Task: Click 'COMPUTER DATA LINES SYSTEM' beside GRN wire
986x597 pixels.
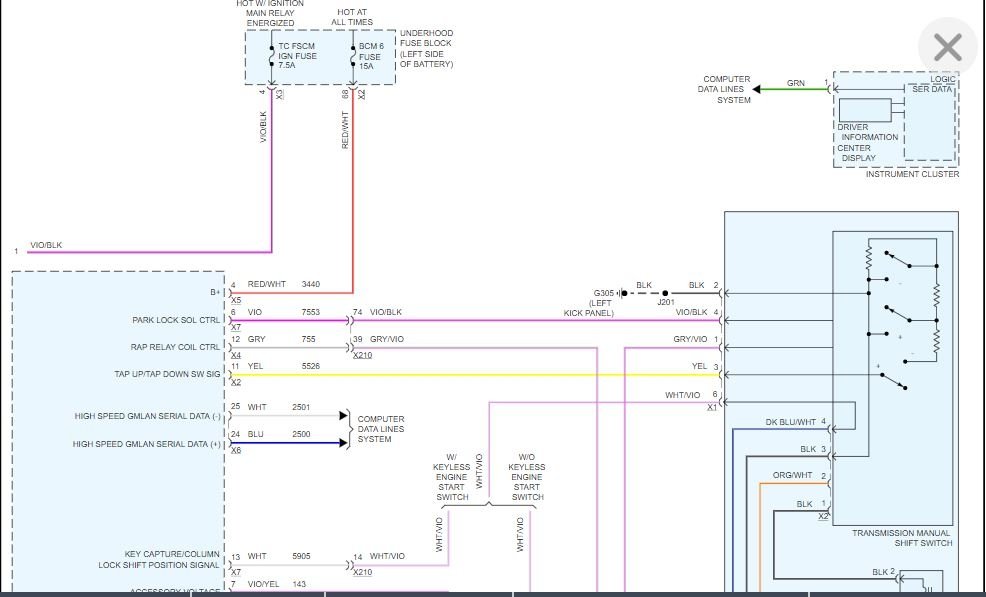Action: (x=724, y=89)
